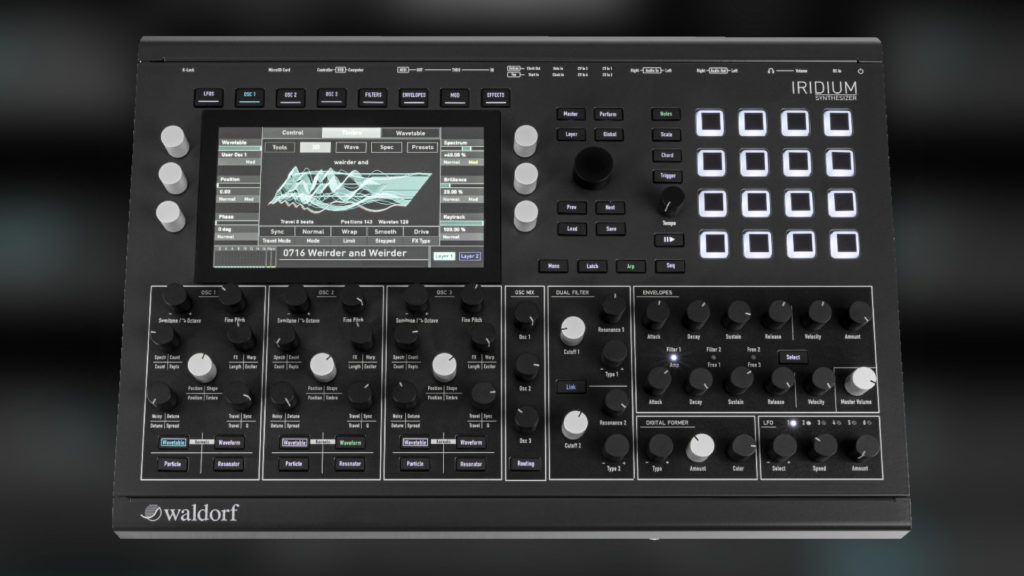The height and width of the screenshot is (576, 1024).
Task: Select Particle mode in OSC 1
Action: 172,464
